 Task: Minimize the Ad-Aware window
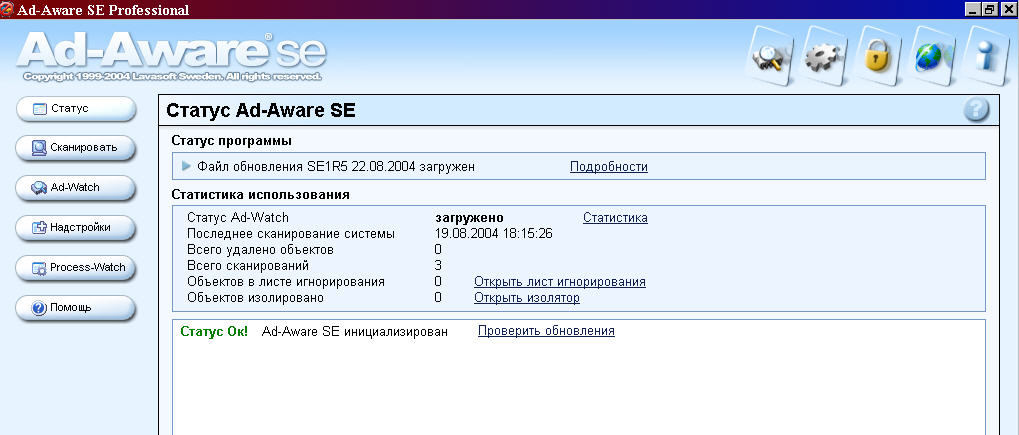coord(974,9)
